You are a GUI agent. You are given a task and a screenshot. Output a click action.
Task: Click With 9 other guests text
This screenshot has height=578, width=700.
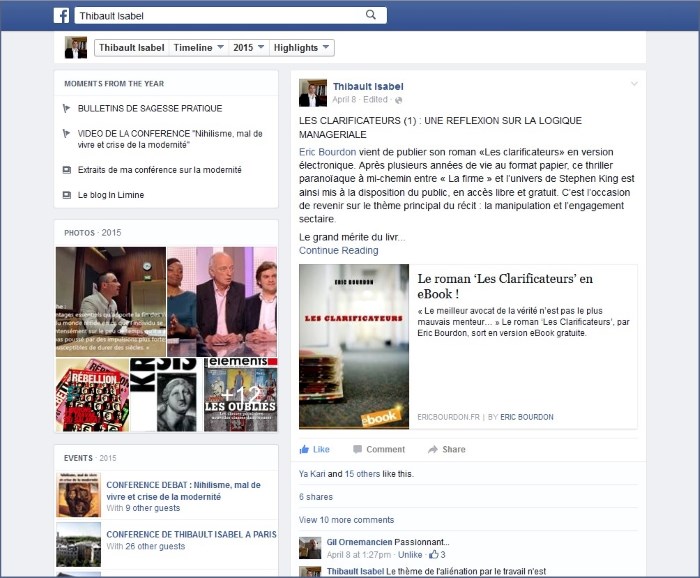pos(143,508)
